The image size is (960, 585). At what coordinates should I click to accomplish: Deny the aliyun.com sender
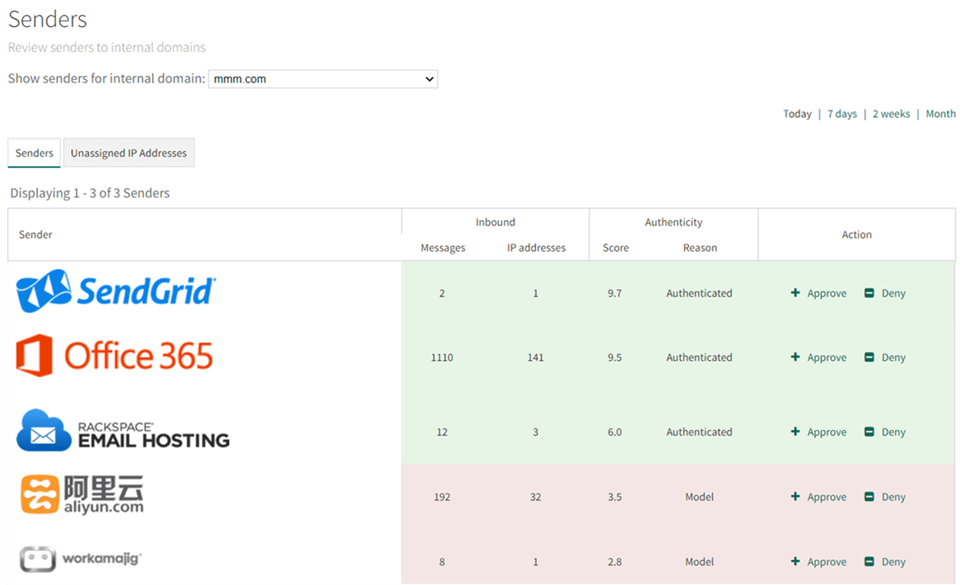pyautogui.click(x=885, y=497)
